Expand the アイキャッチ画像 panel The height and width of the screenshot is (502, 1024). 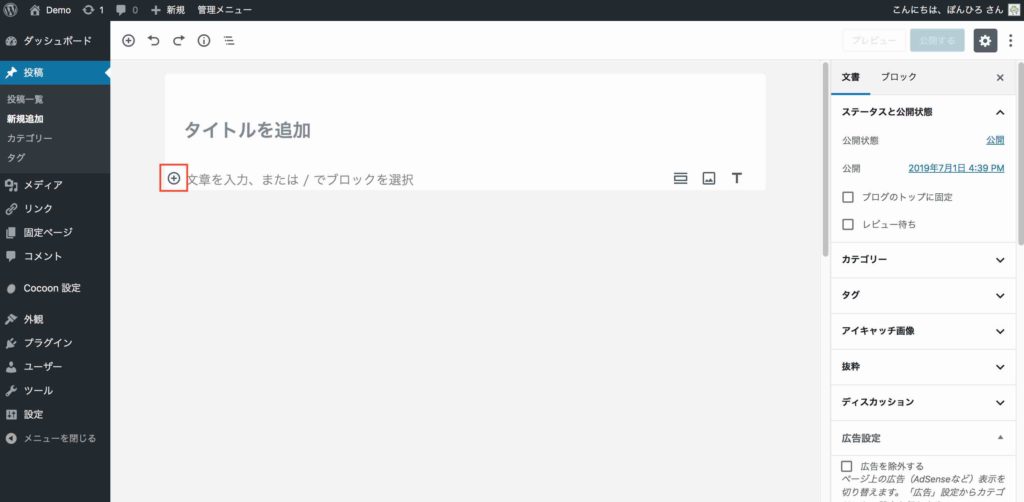pos(924,331)
